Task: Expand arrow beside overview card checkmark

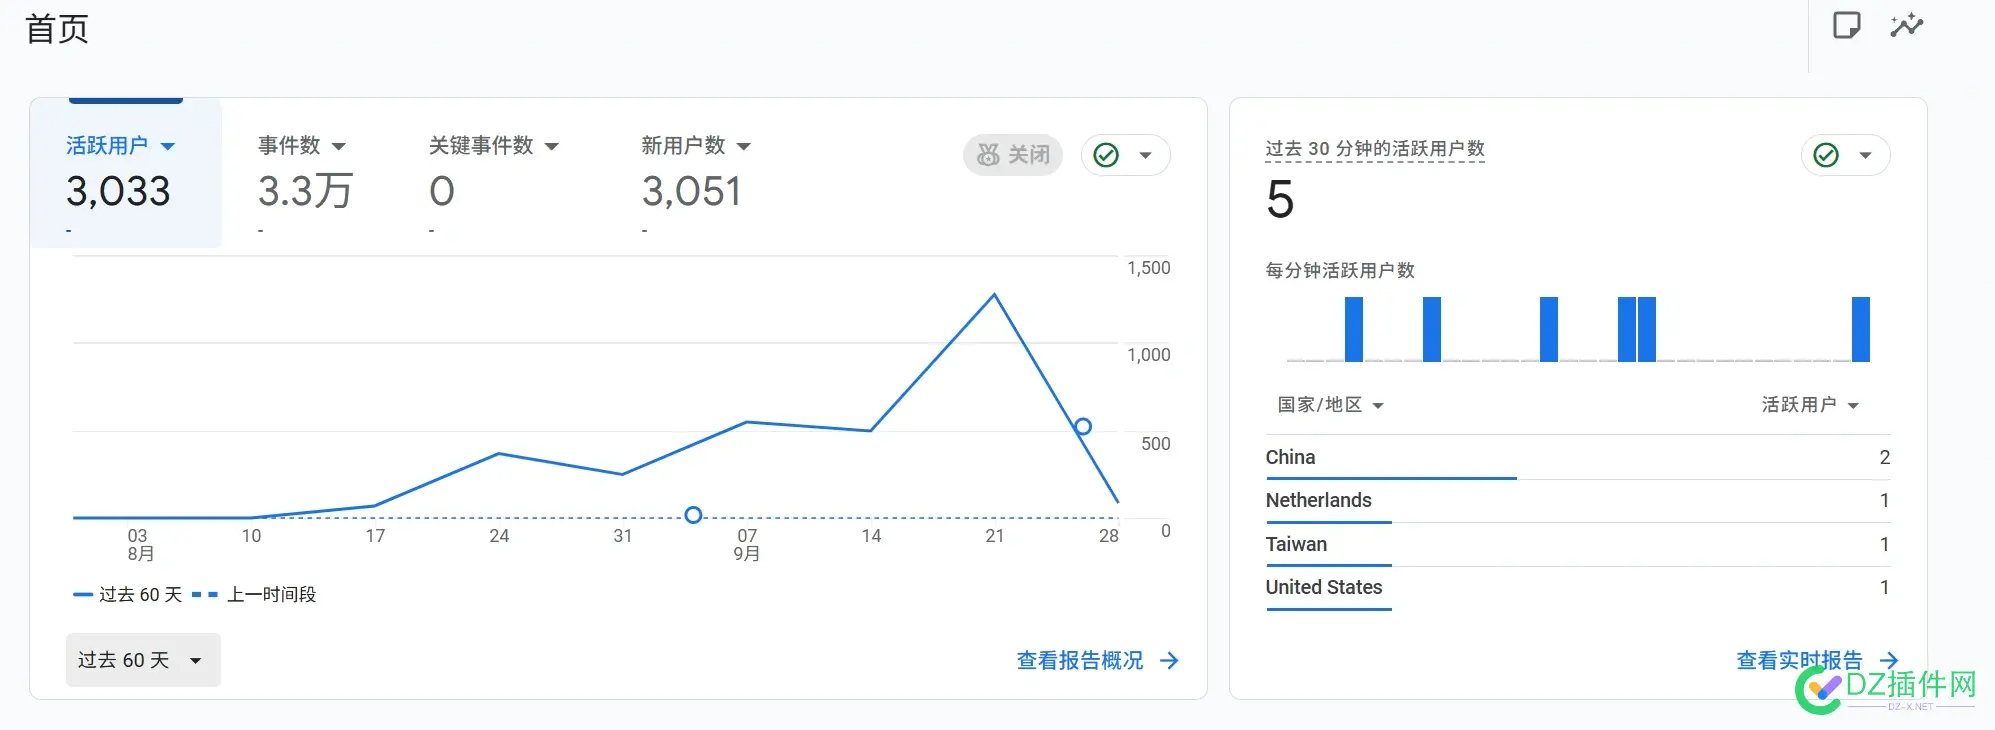Action: pyautogui.click(x=1146, y=155)
